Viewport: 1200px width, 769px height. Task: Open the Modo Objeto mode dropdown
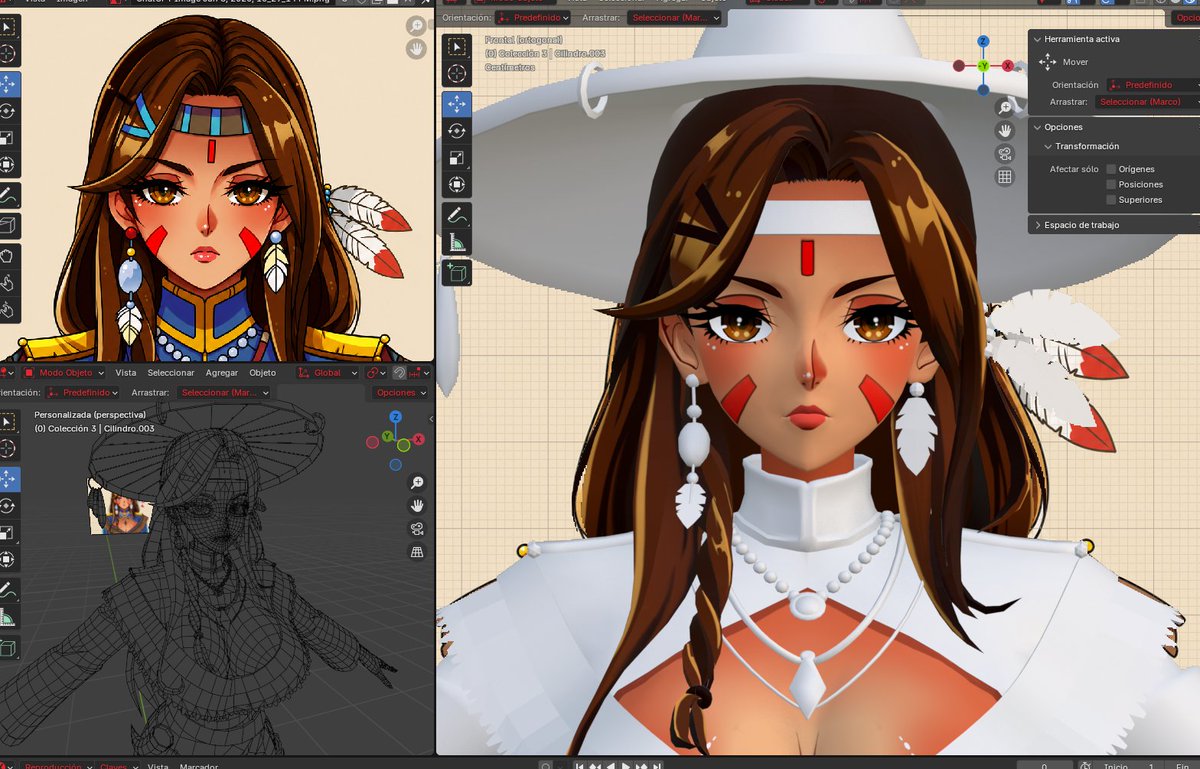[x=63, y=373]
